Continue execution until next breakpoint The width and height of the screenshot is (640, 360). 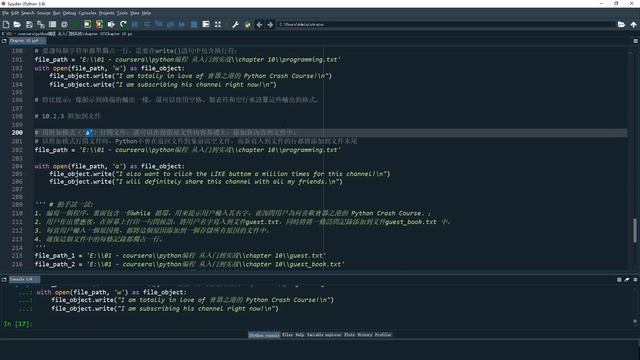click(x=182, y=24)
